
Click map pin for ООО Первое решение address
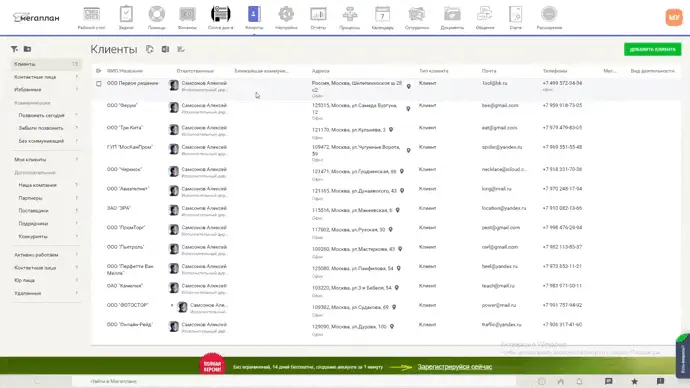[409, 86]
